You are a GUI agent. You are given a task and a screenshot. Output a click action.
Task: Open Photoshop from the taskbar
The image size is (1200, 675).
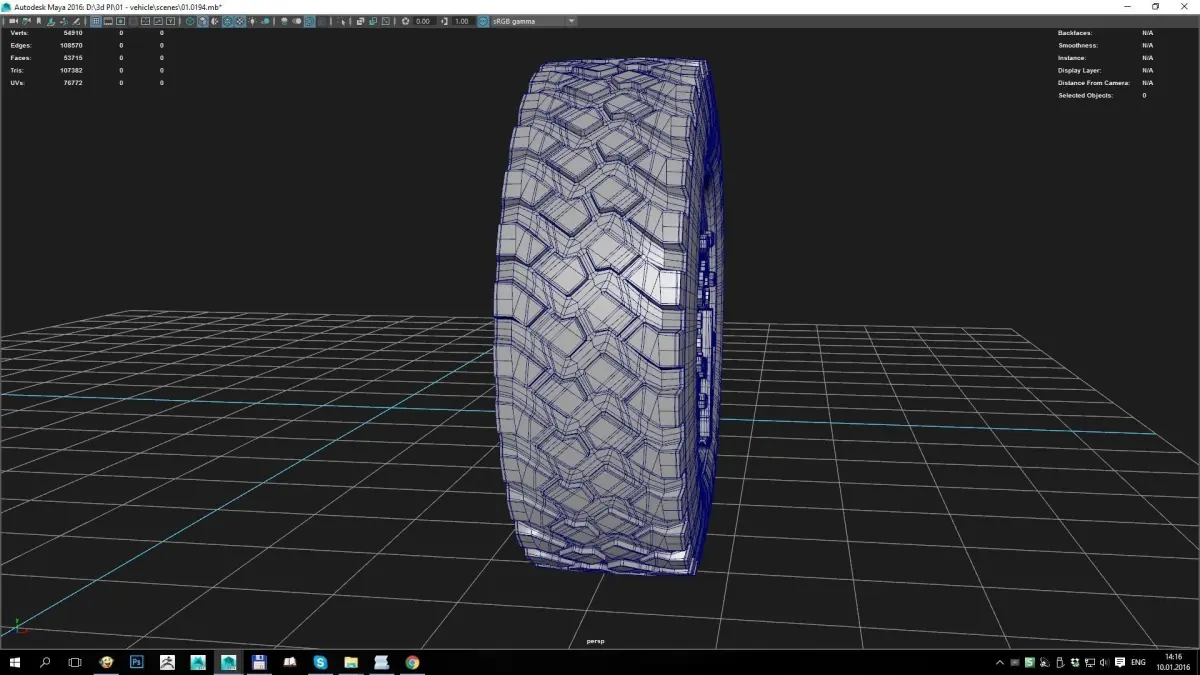pyautogui.click(x=136, y=662)
